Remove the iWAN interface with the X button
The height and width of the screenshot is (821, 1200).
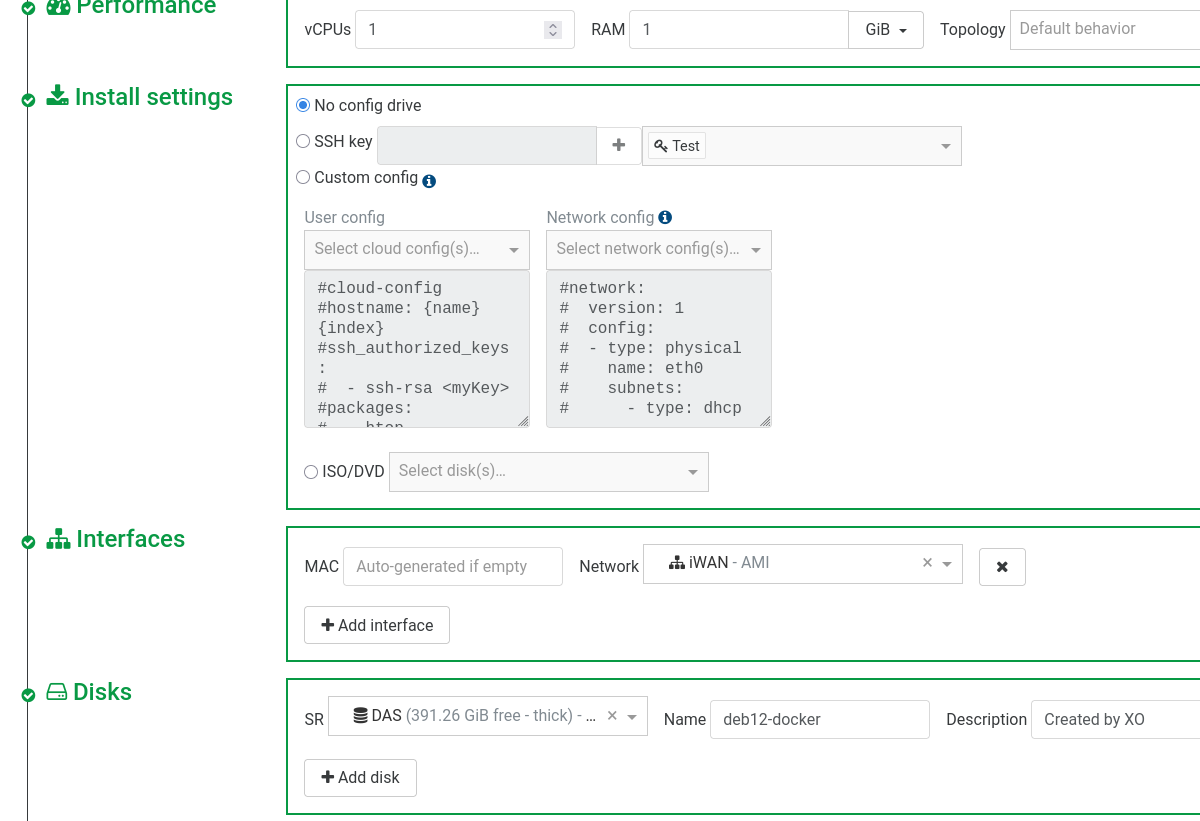click(1002, 567)
